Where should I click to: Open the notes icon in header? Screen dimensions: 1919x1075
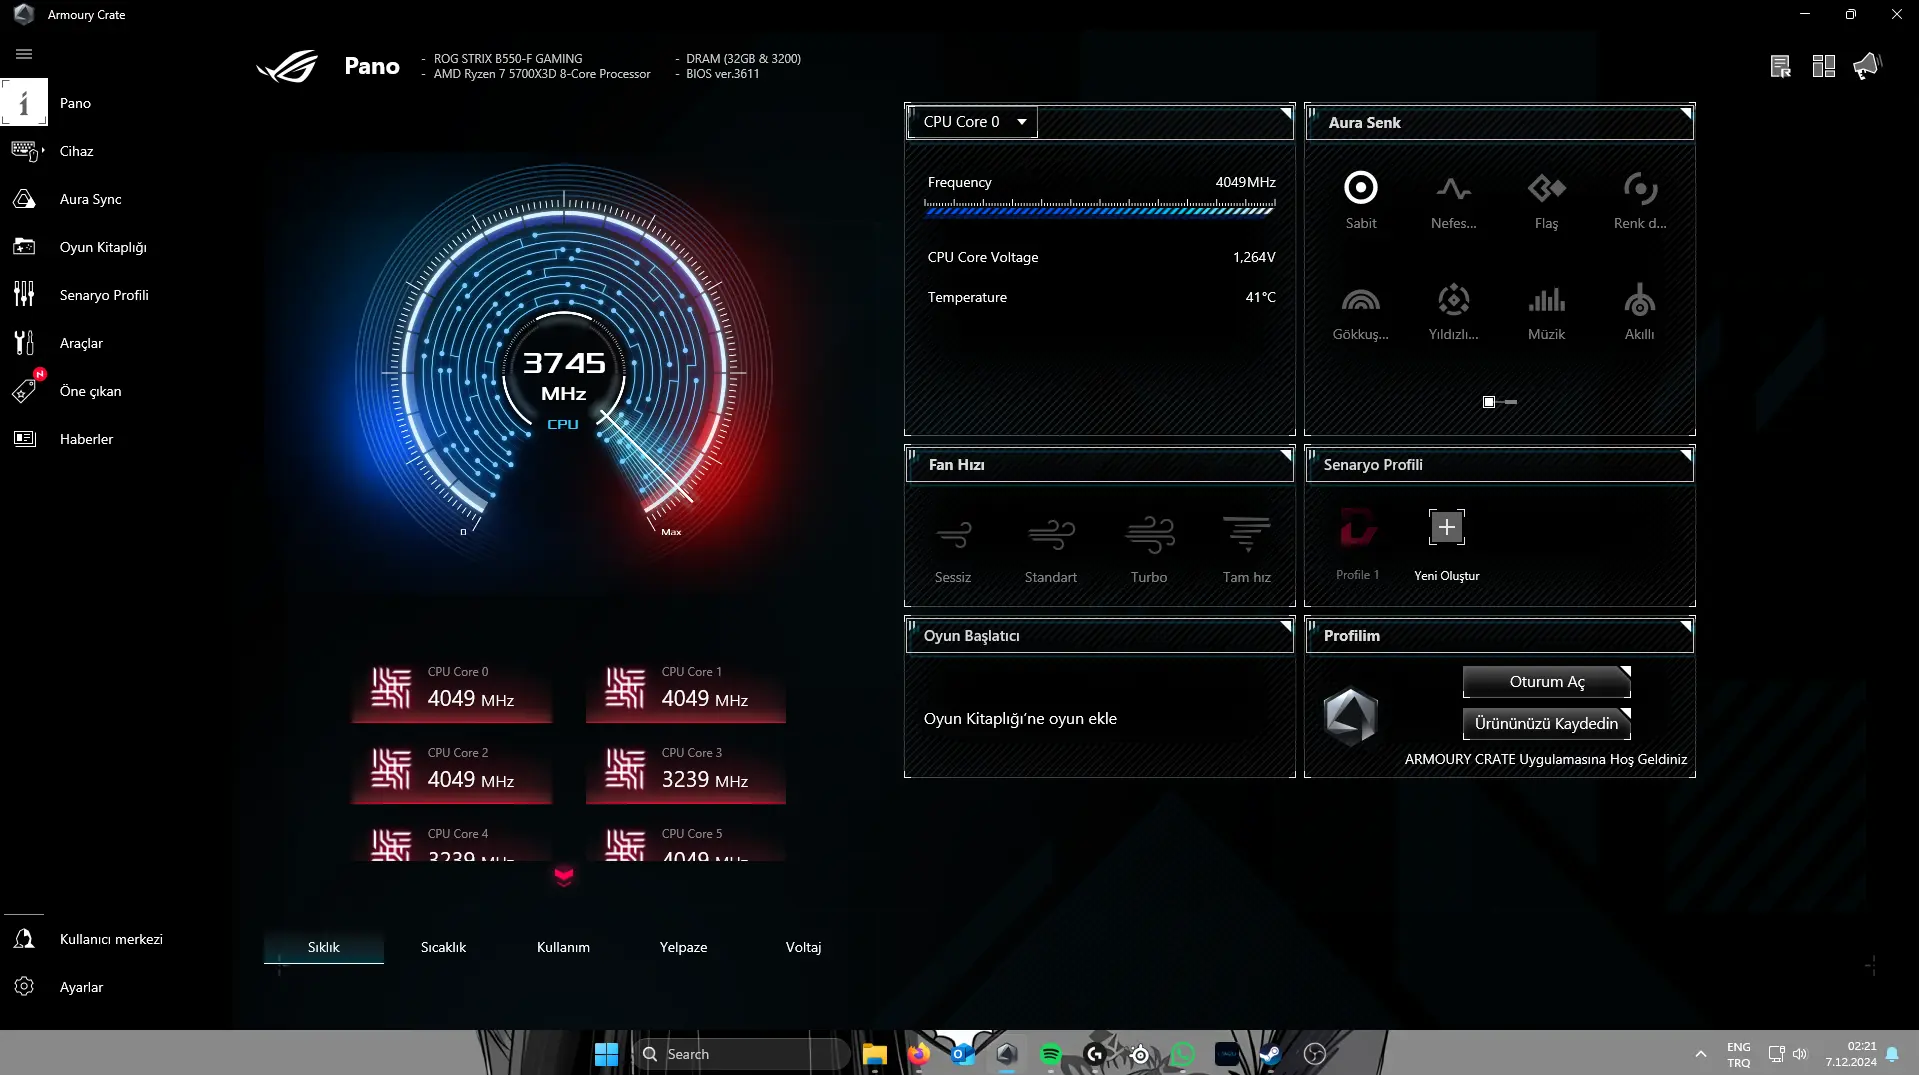pyautogui.click(x=1780, y=66)
